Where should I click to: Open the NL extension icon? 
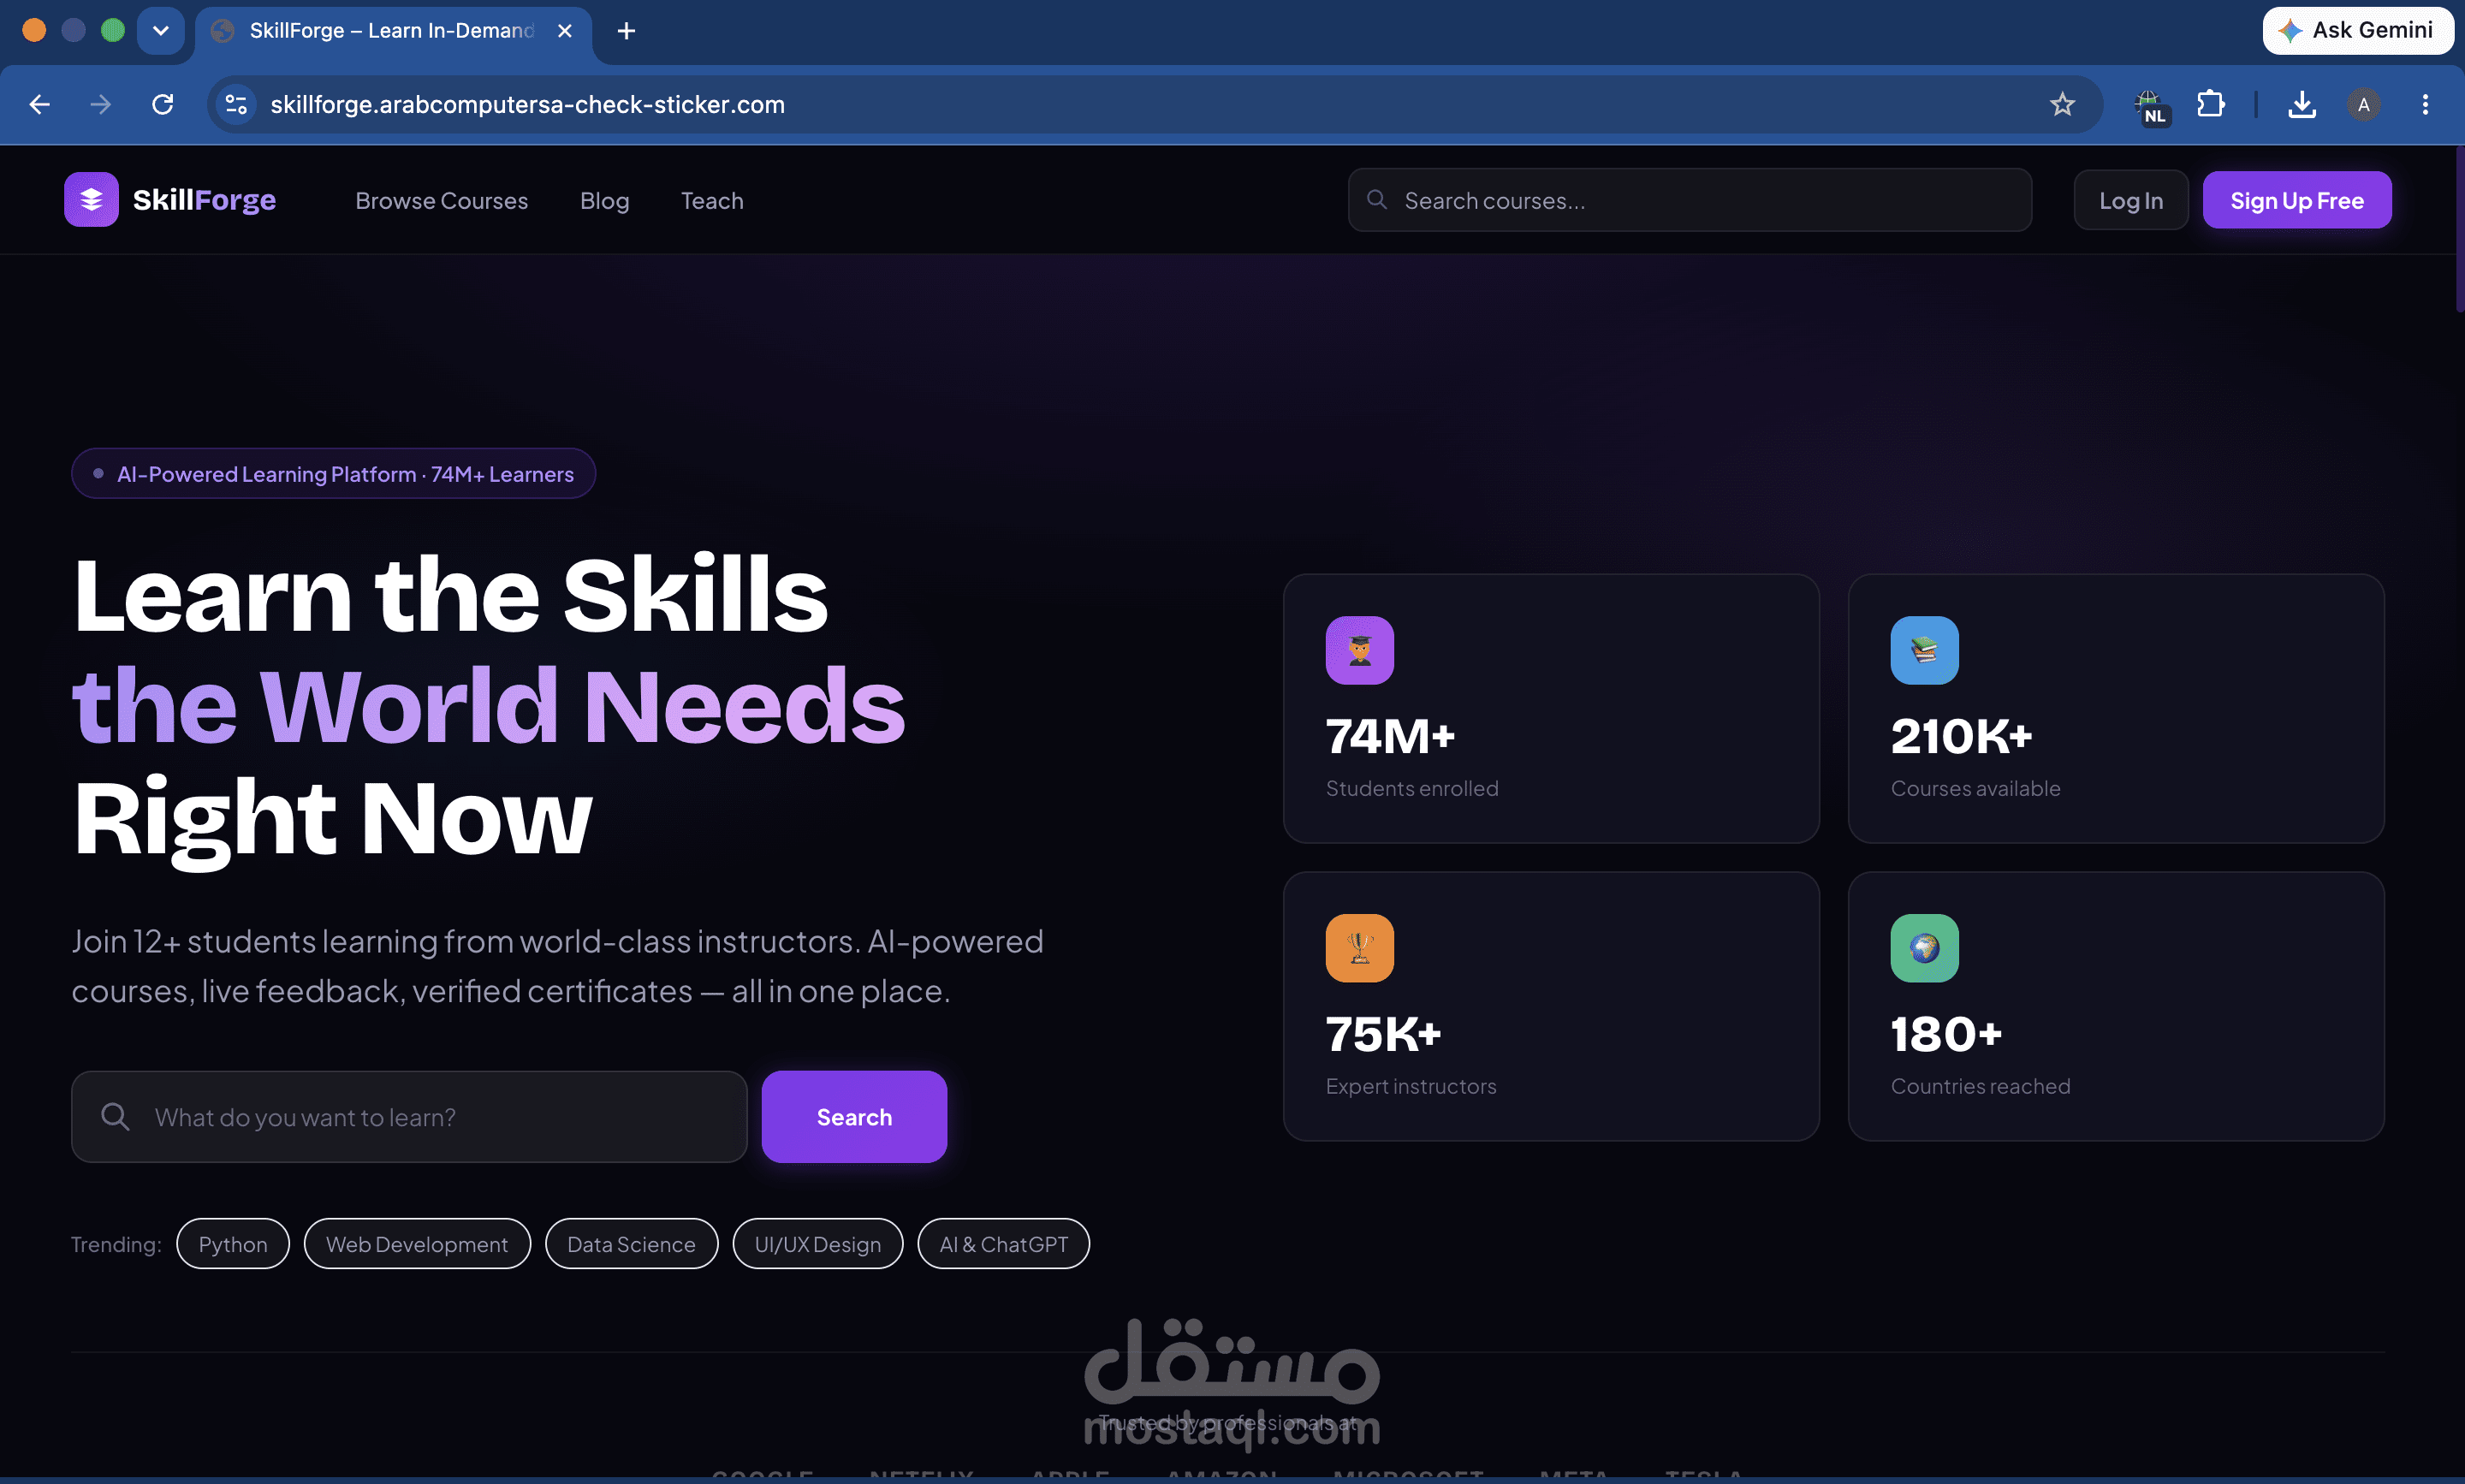point(2150,106)
